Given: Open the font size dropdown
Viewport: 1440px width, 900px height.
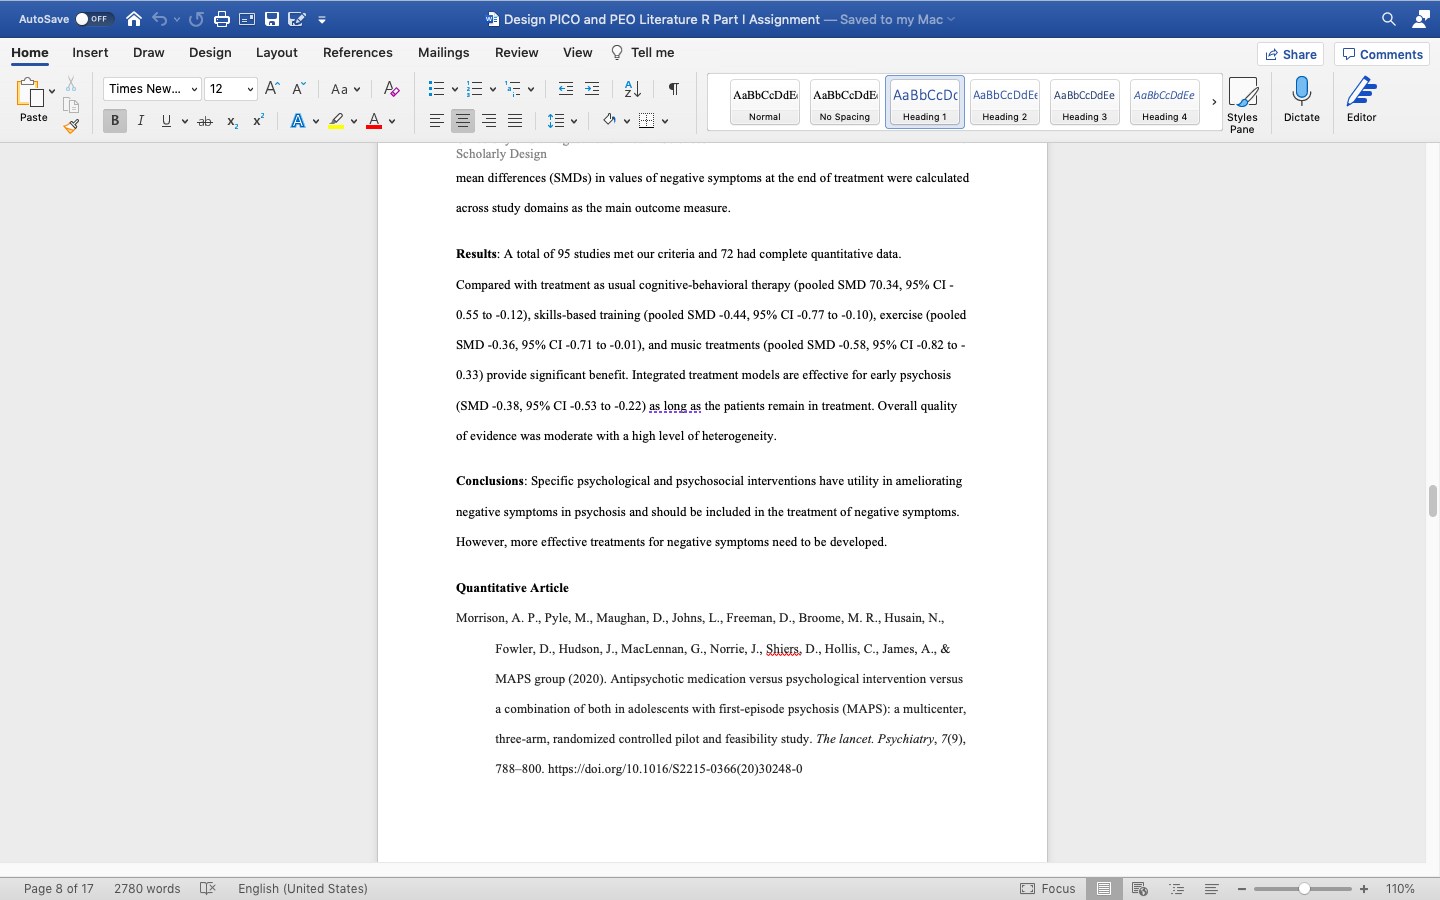Looking at the screenshot, I should click(250, 88).
